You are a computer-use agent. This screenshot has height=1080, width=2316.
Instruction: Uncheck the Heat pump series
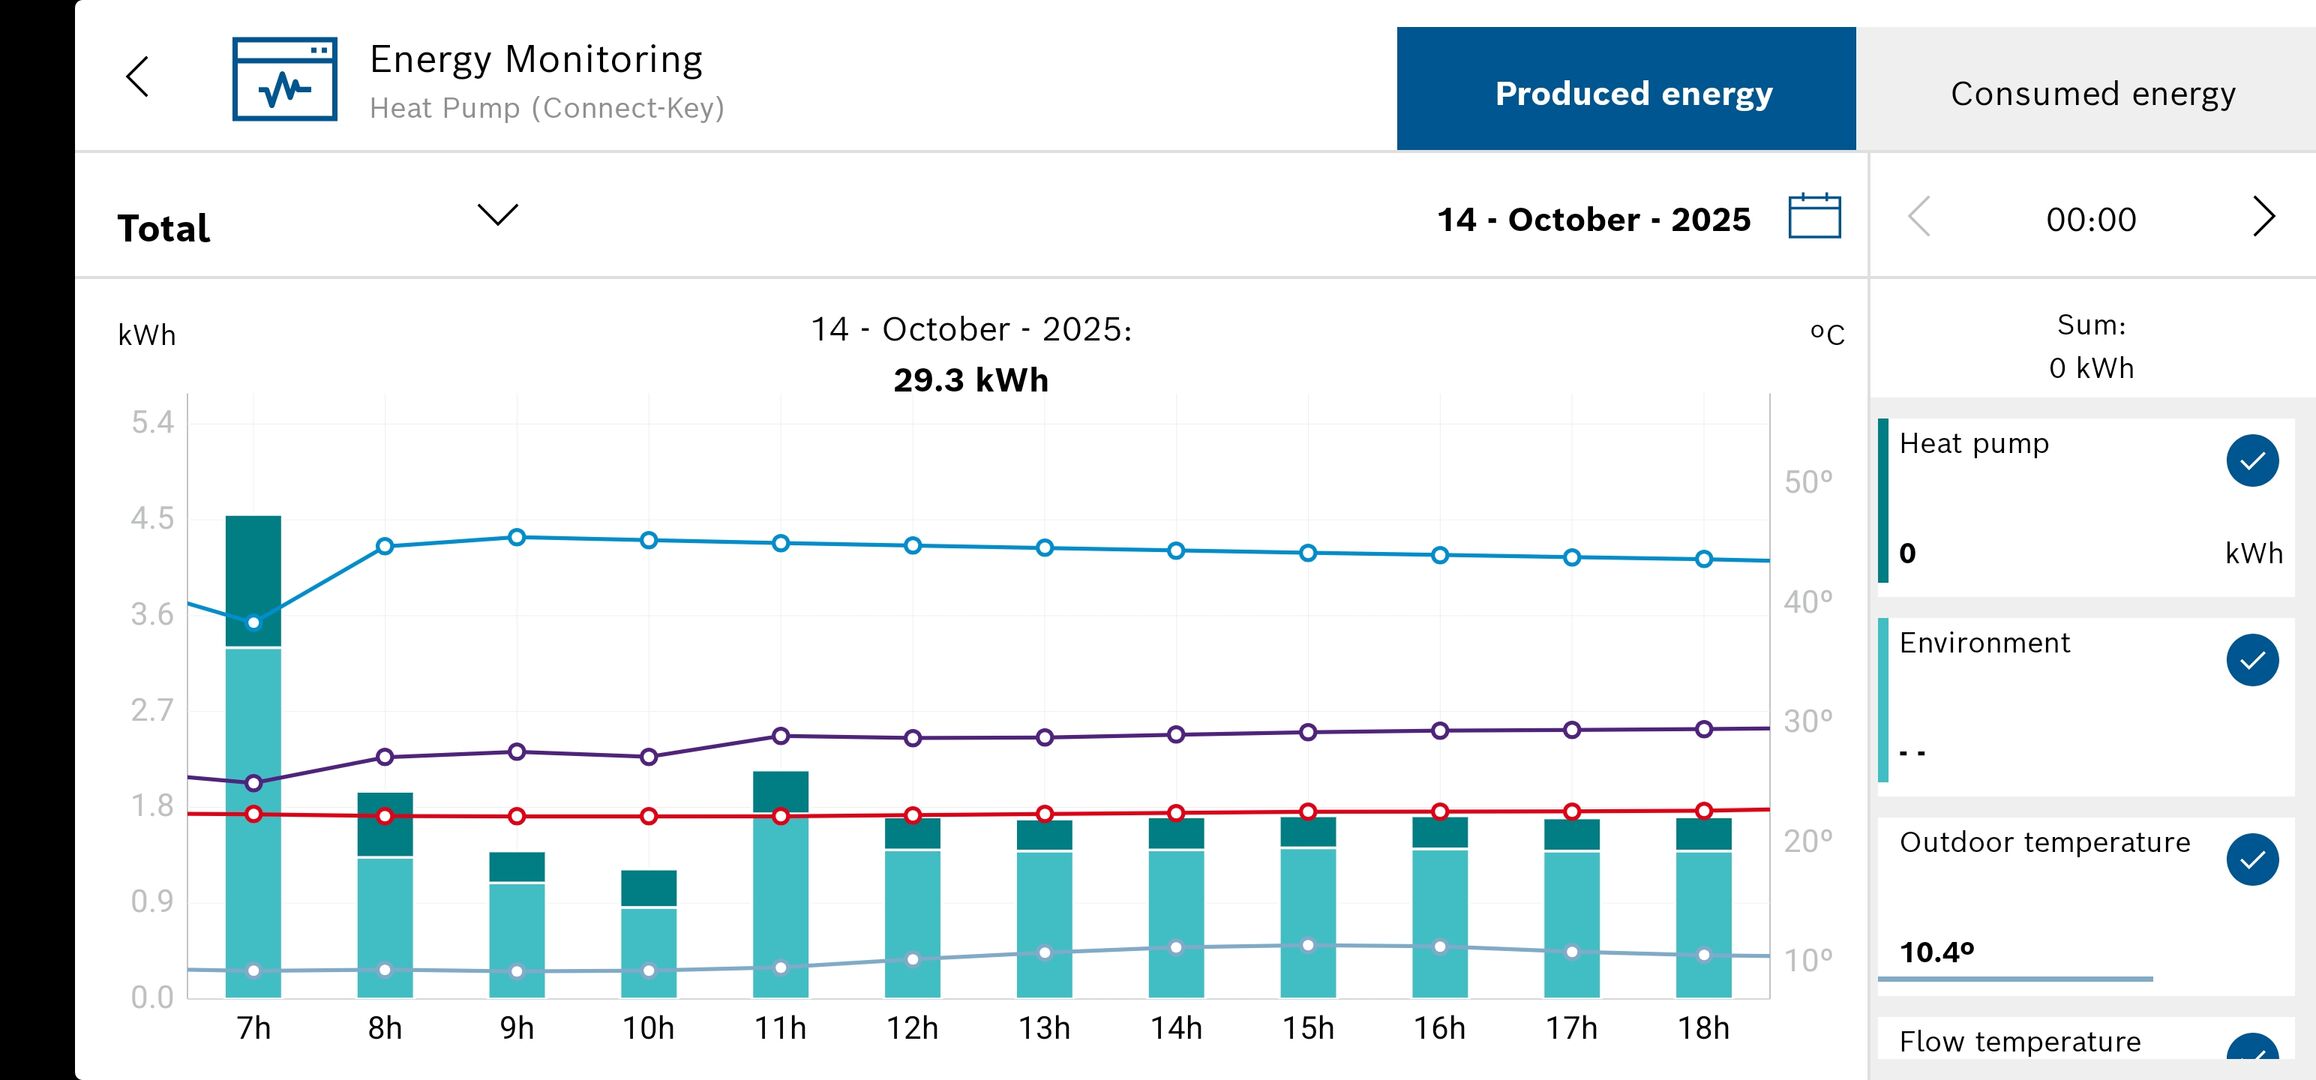(x=2252, y=461)
